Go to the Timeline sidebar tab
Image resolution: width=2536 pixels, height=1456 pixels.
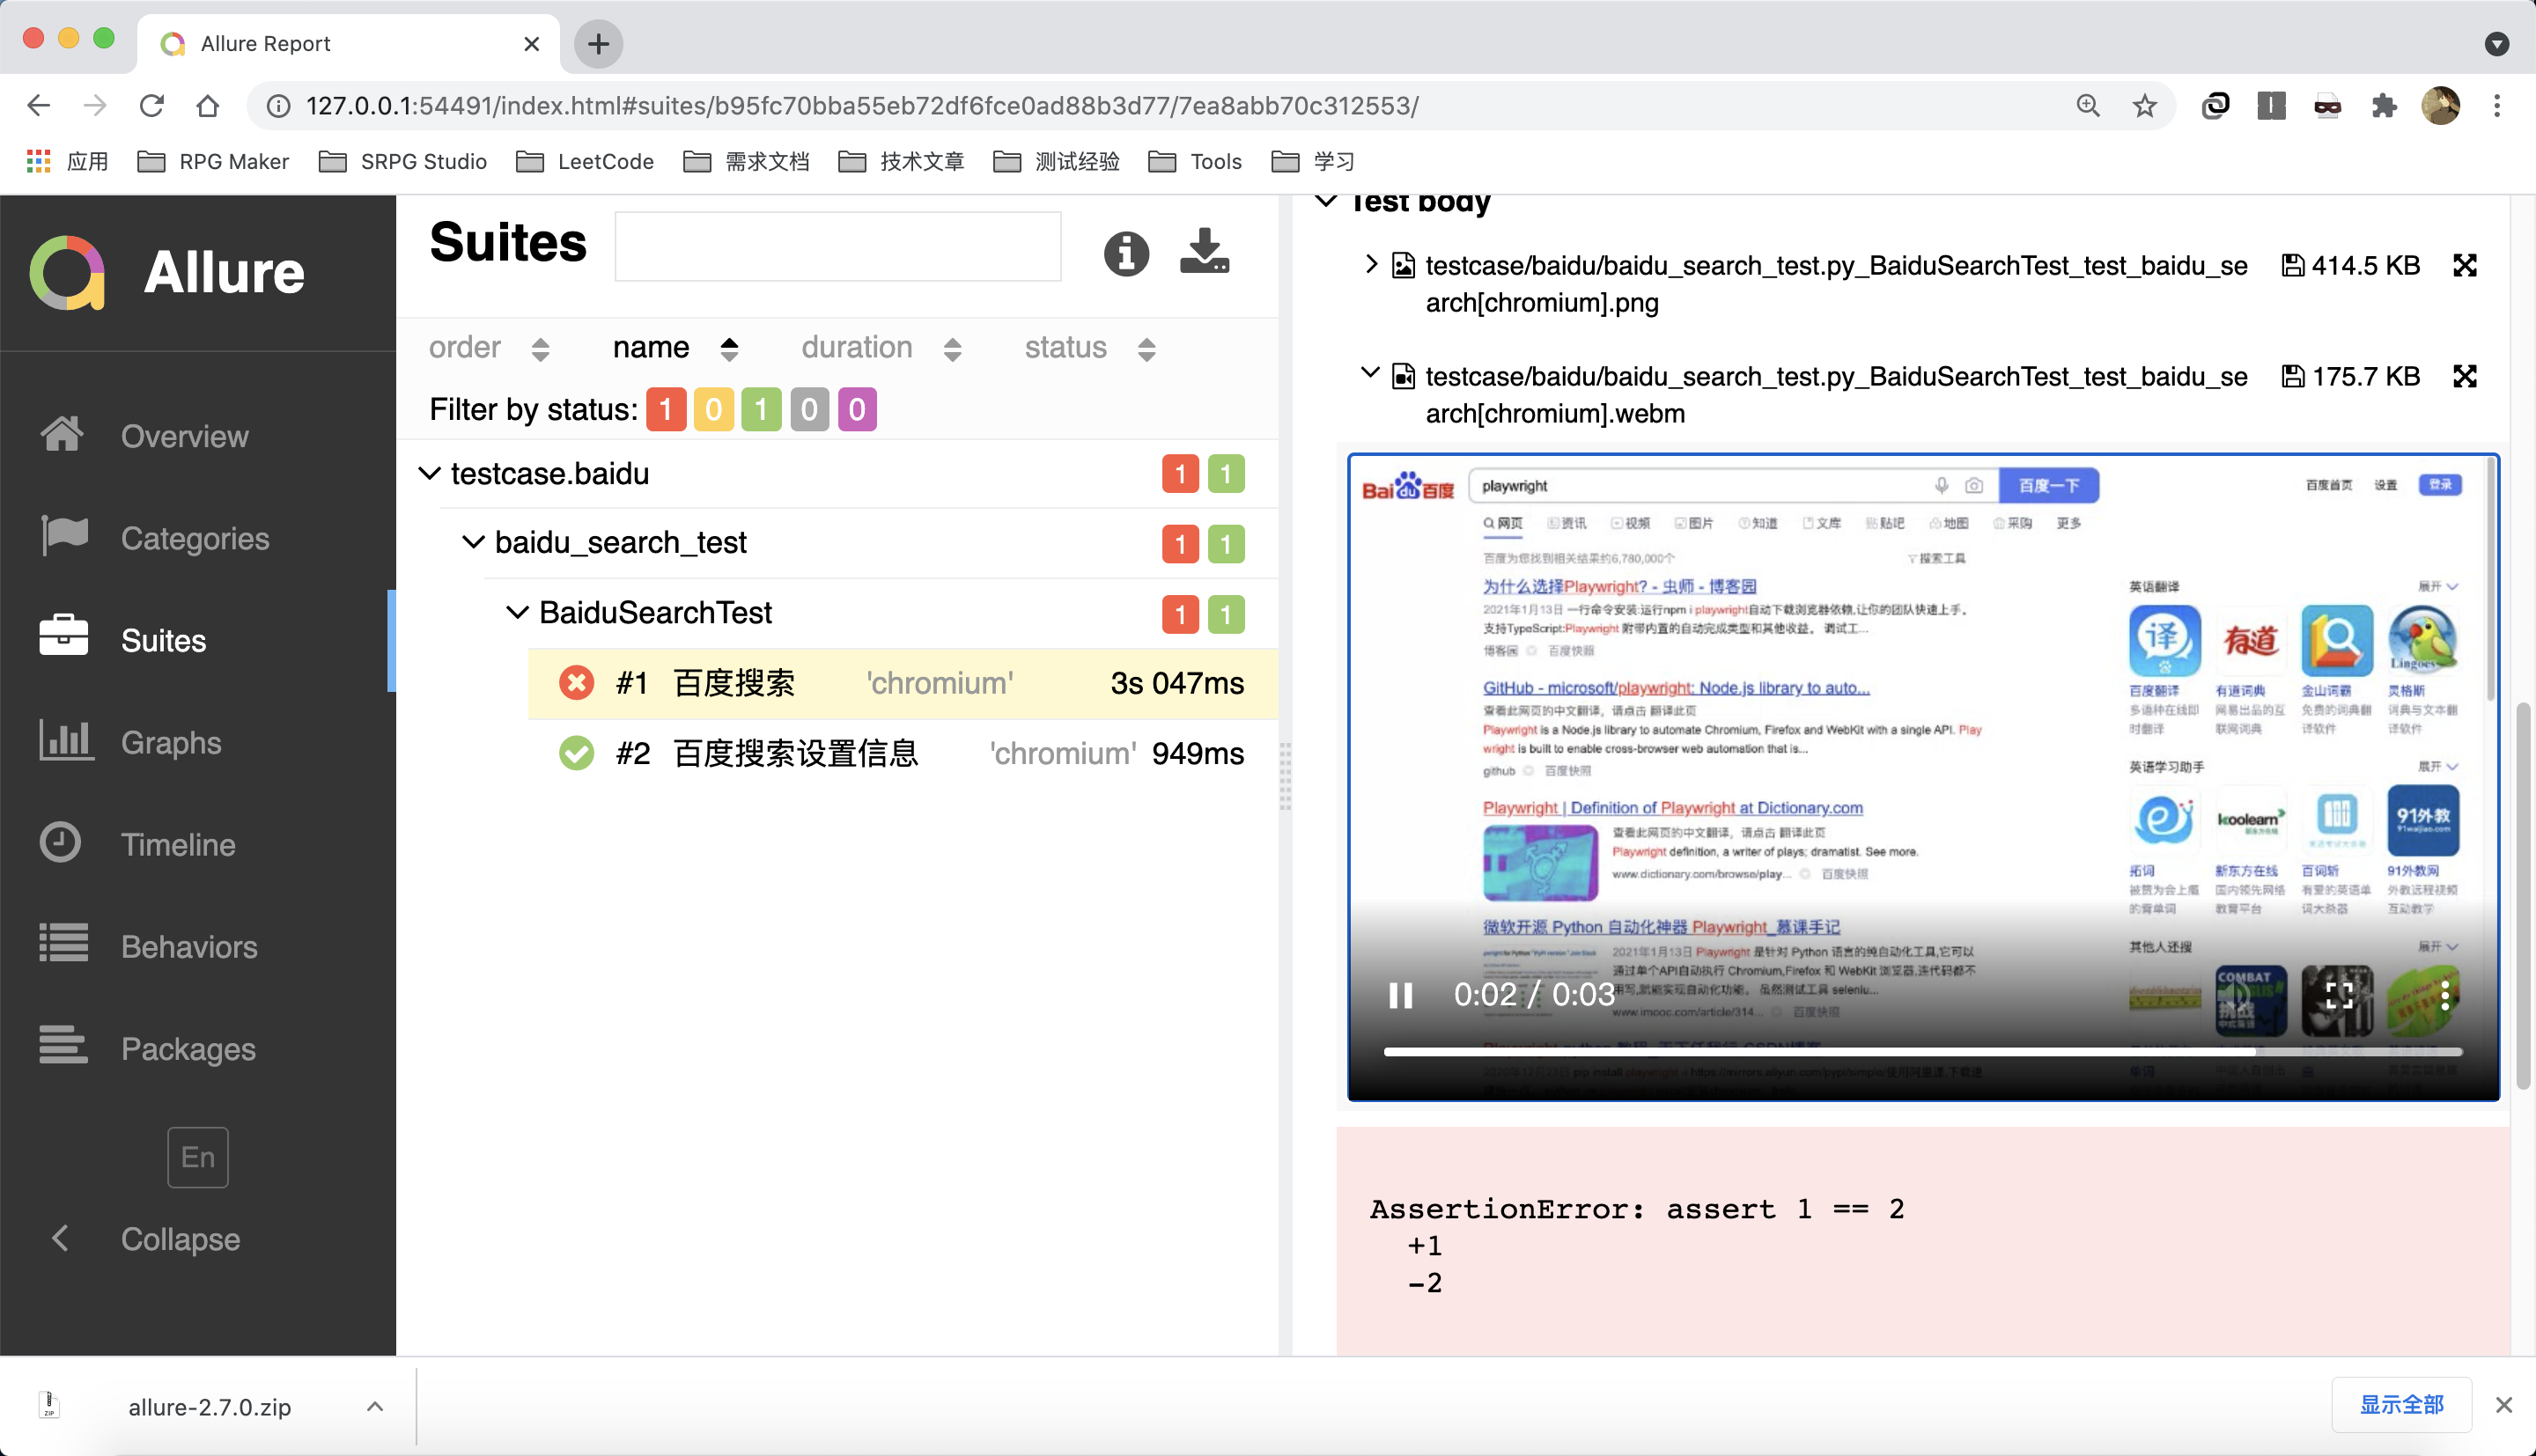[x=178, y=844]
